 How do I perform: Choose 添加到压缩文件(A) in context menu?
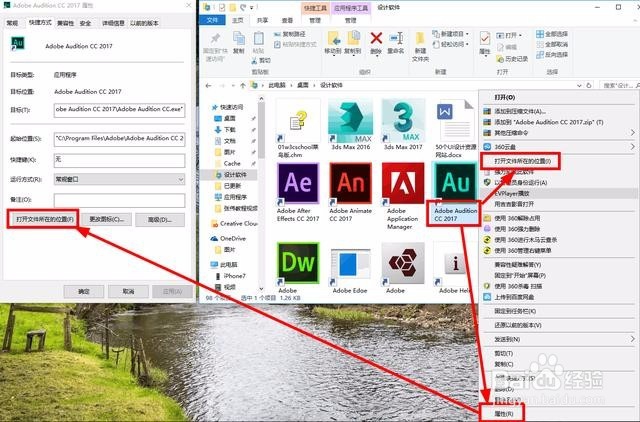click(520, 111)
